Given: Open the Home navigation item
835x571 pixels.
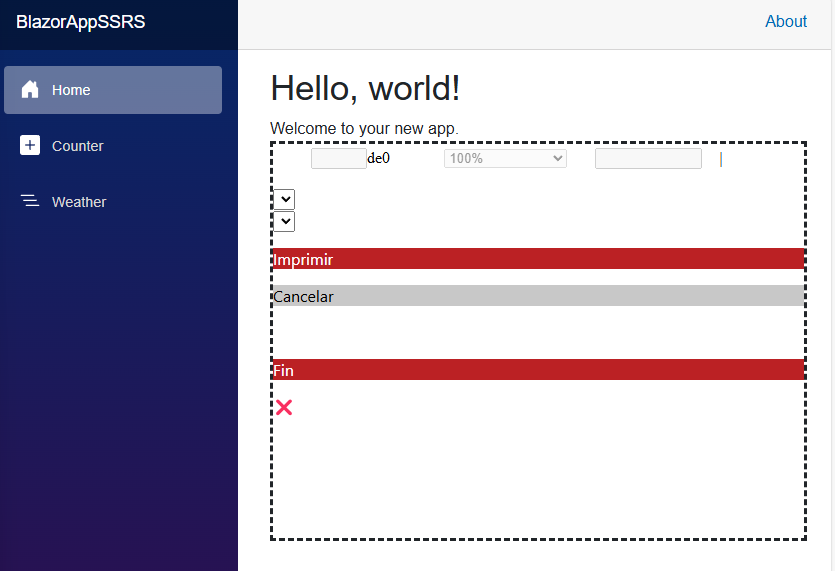Looking at the screenshot, I should point(113,90).
